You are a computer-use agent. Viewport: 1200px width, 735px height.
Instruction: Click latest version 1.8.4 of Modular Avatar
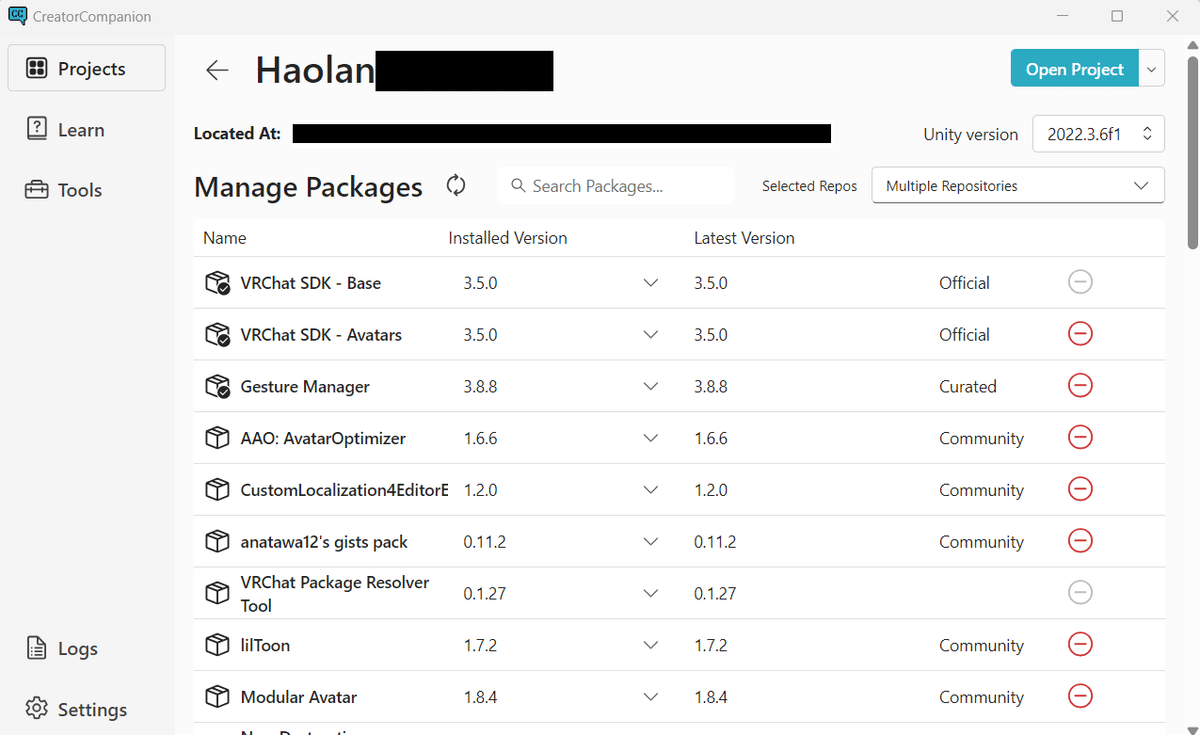[711, 697]
